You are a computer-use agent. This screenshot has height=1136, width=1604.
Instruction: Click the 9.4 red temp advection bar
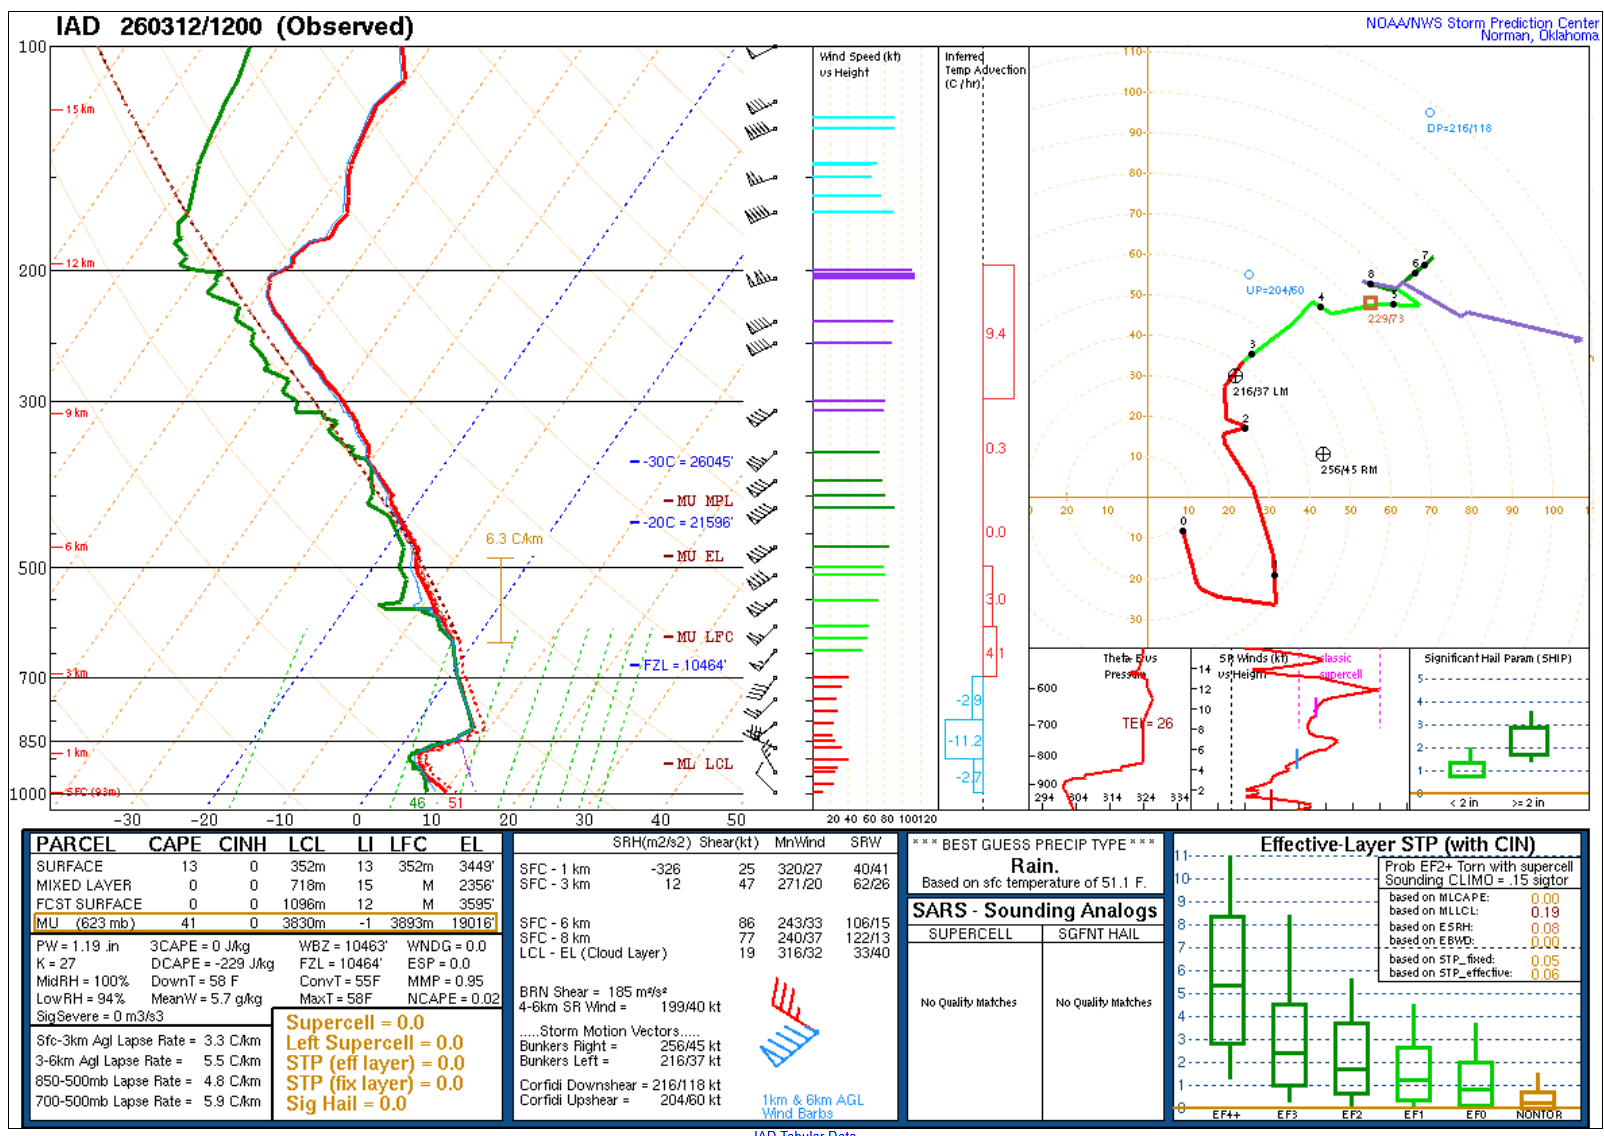pos(998,333)
